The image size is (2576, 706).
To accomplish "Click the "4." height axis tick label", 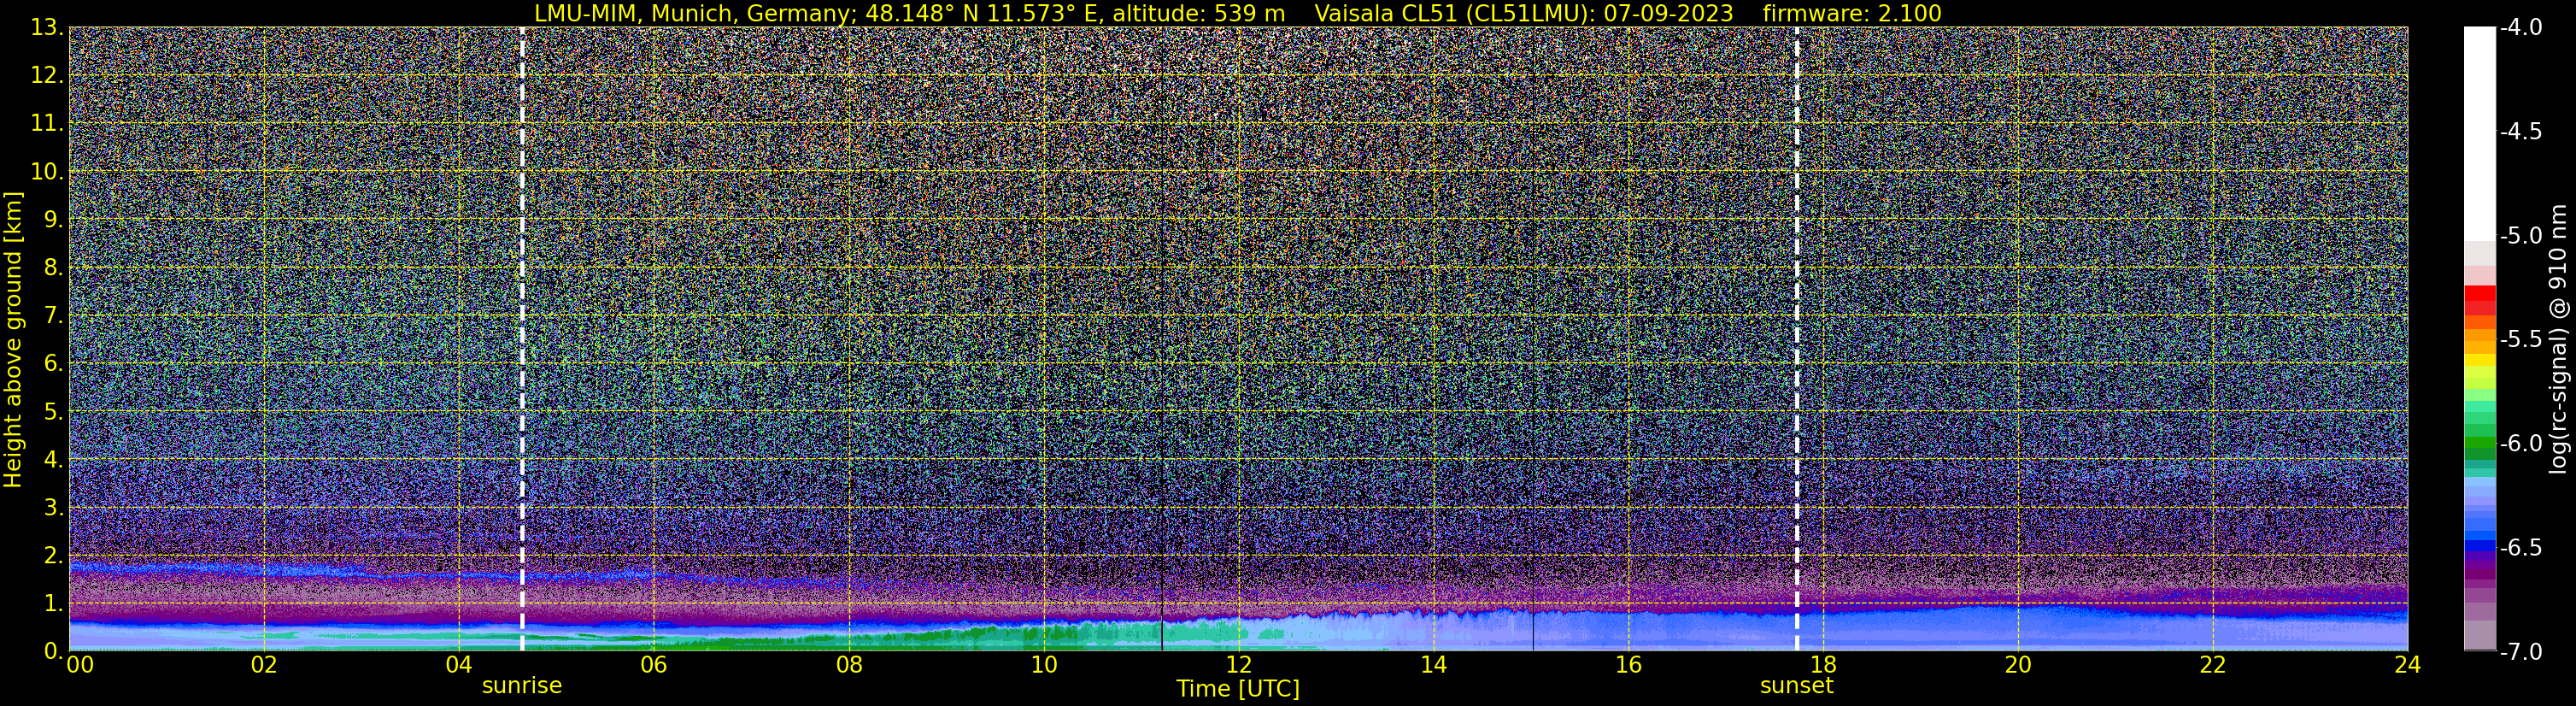I will click(54, 460).
